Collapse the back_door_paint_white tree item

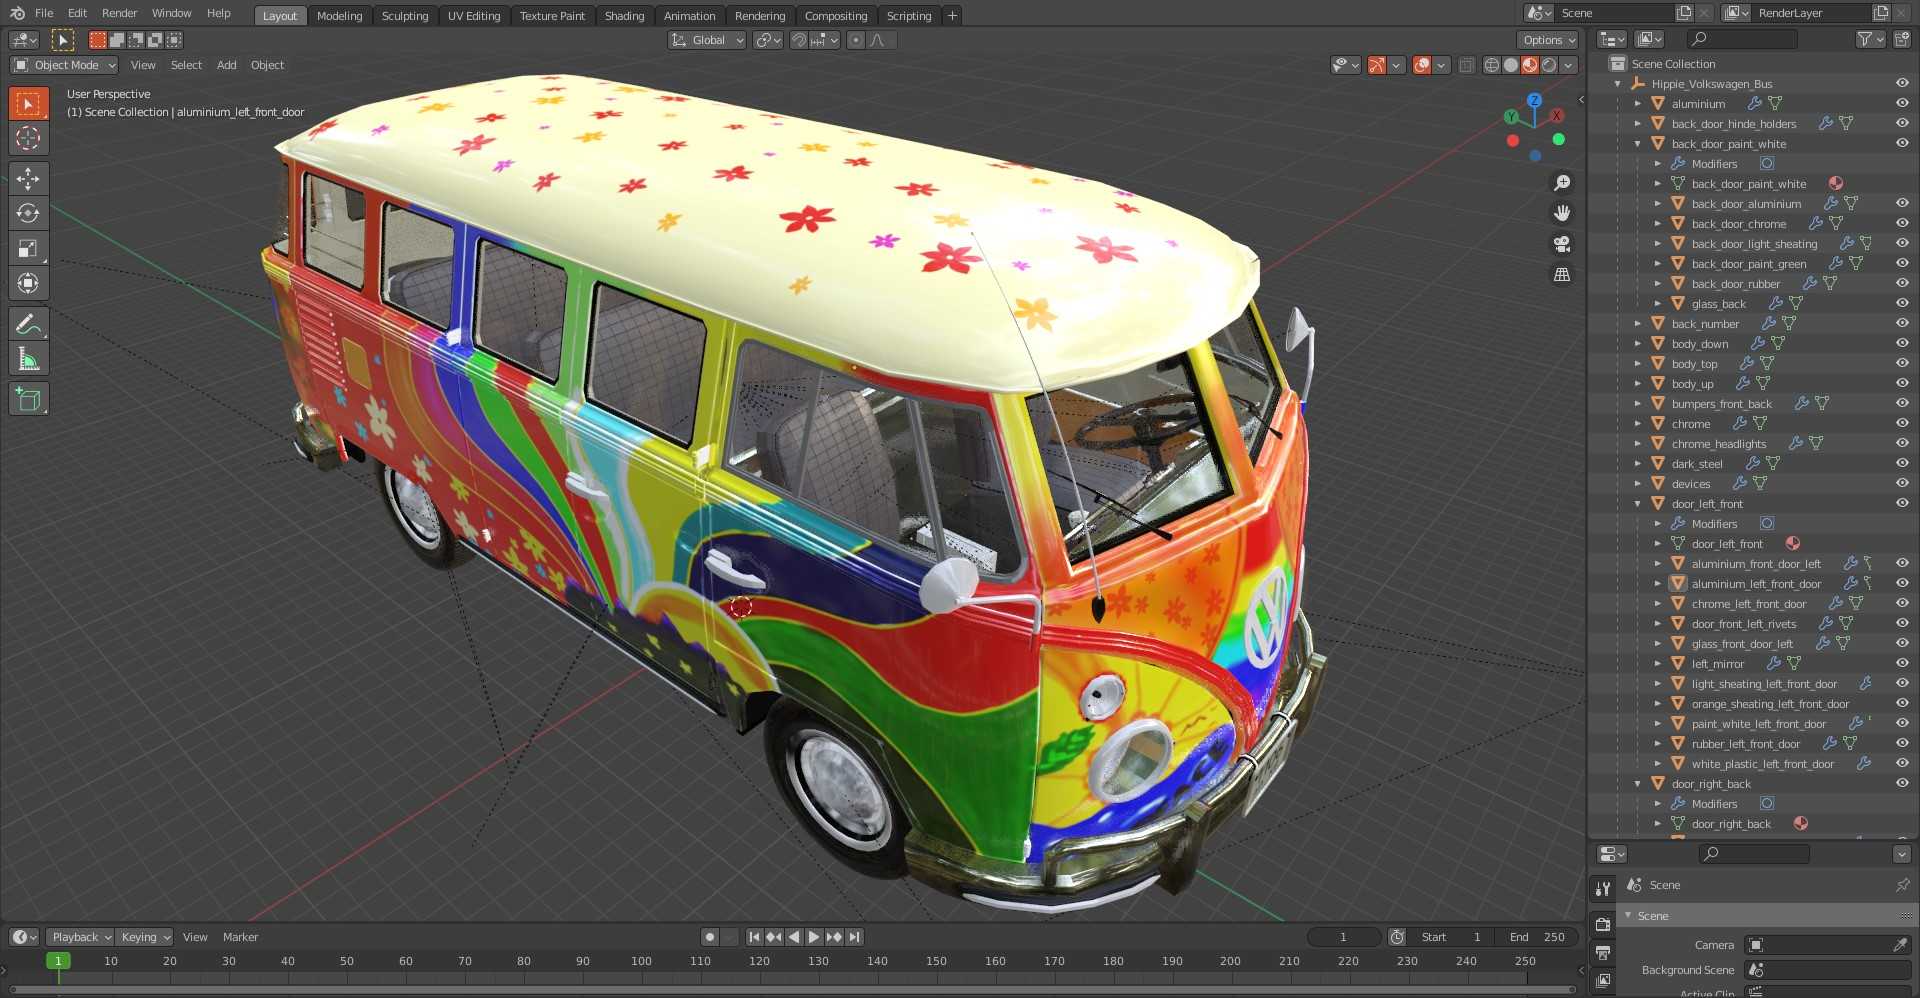pos(1637,144)
